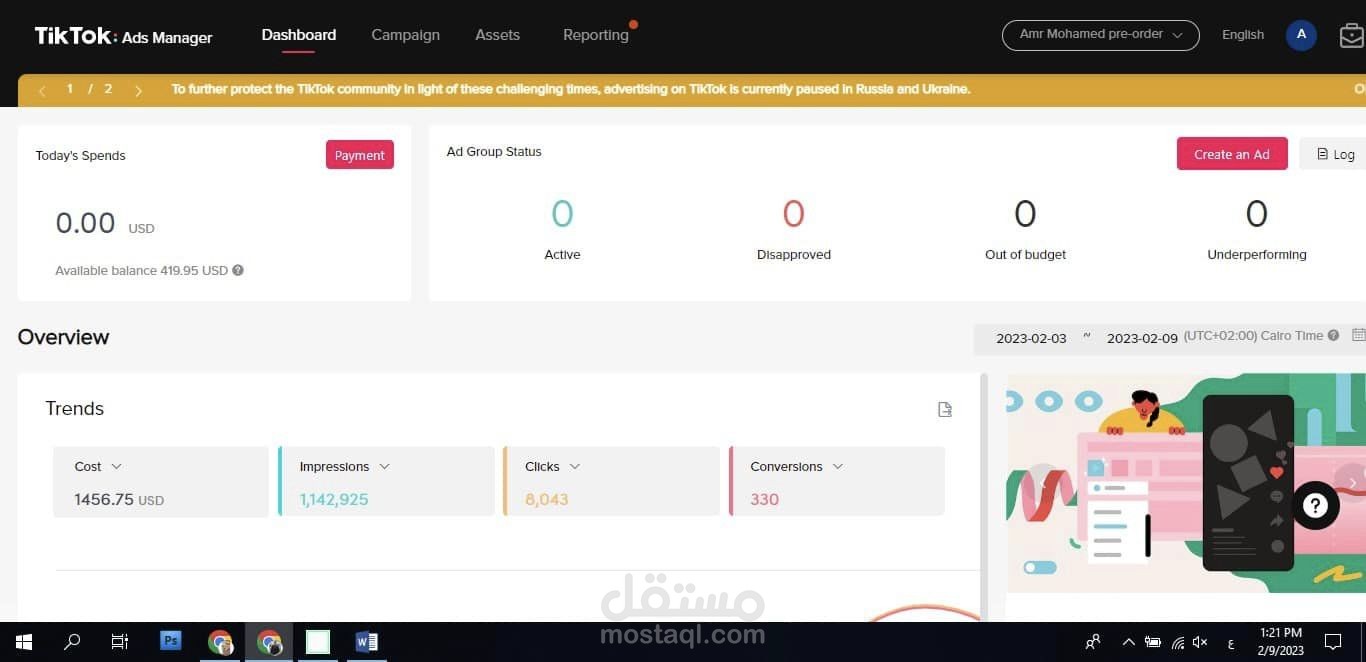Click the Russia and Ukraine announcement text
Image resolution: width=1366 pixels, height=662 pixels.
click(x=570, y=89)
